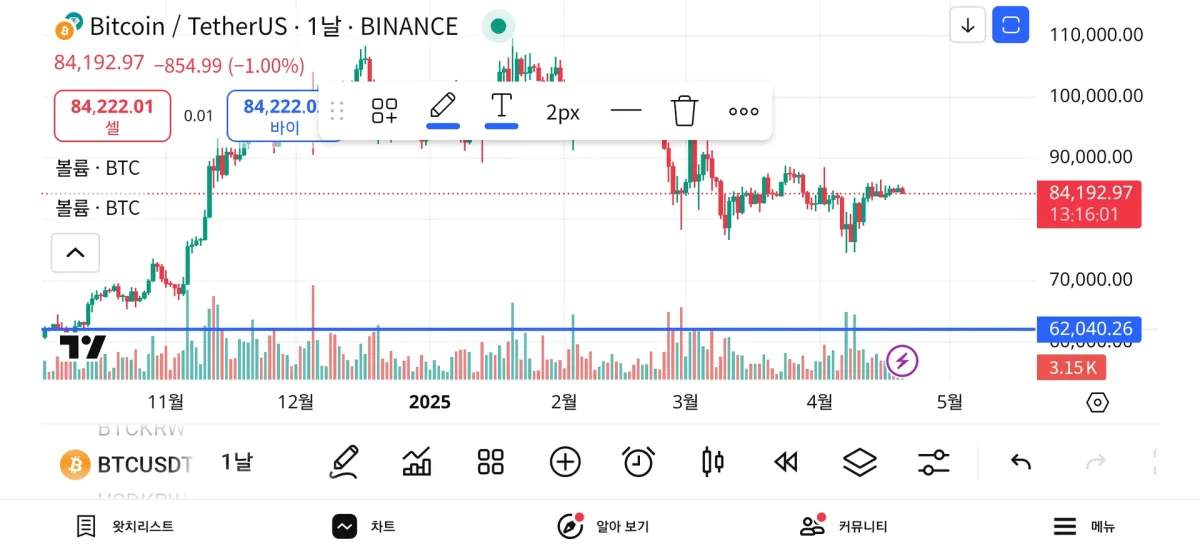Open the 1날 timeframe selector
The height and width of the screenshot is (554, 1200).
point(237,462)
